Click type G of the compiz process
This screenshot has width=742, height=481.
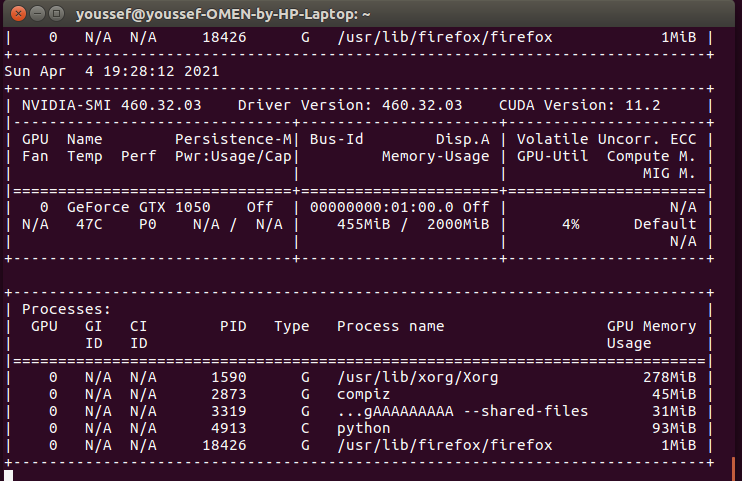[305, 394]
